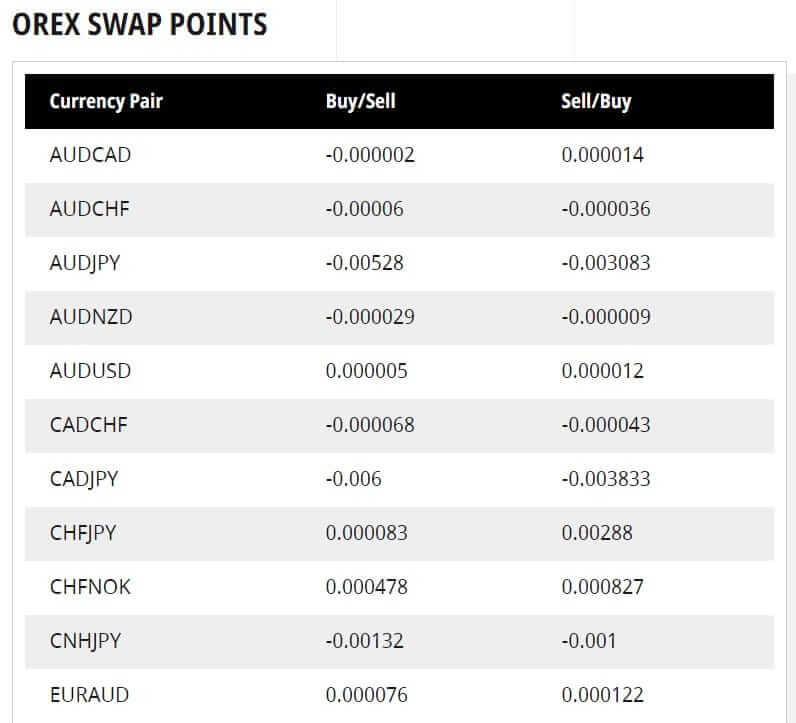Screen dimensions: 796x723
Task: Click the CADJPY row label
Action: [84, 480]
